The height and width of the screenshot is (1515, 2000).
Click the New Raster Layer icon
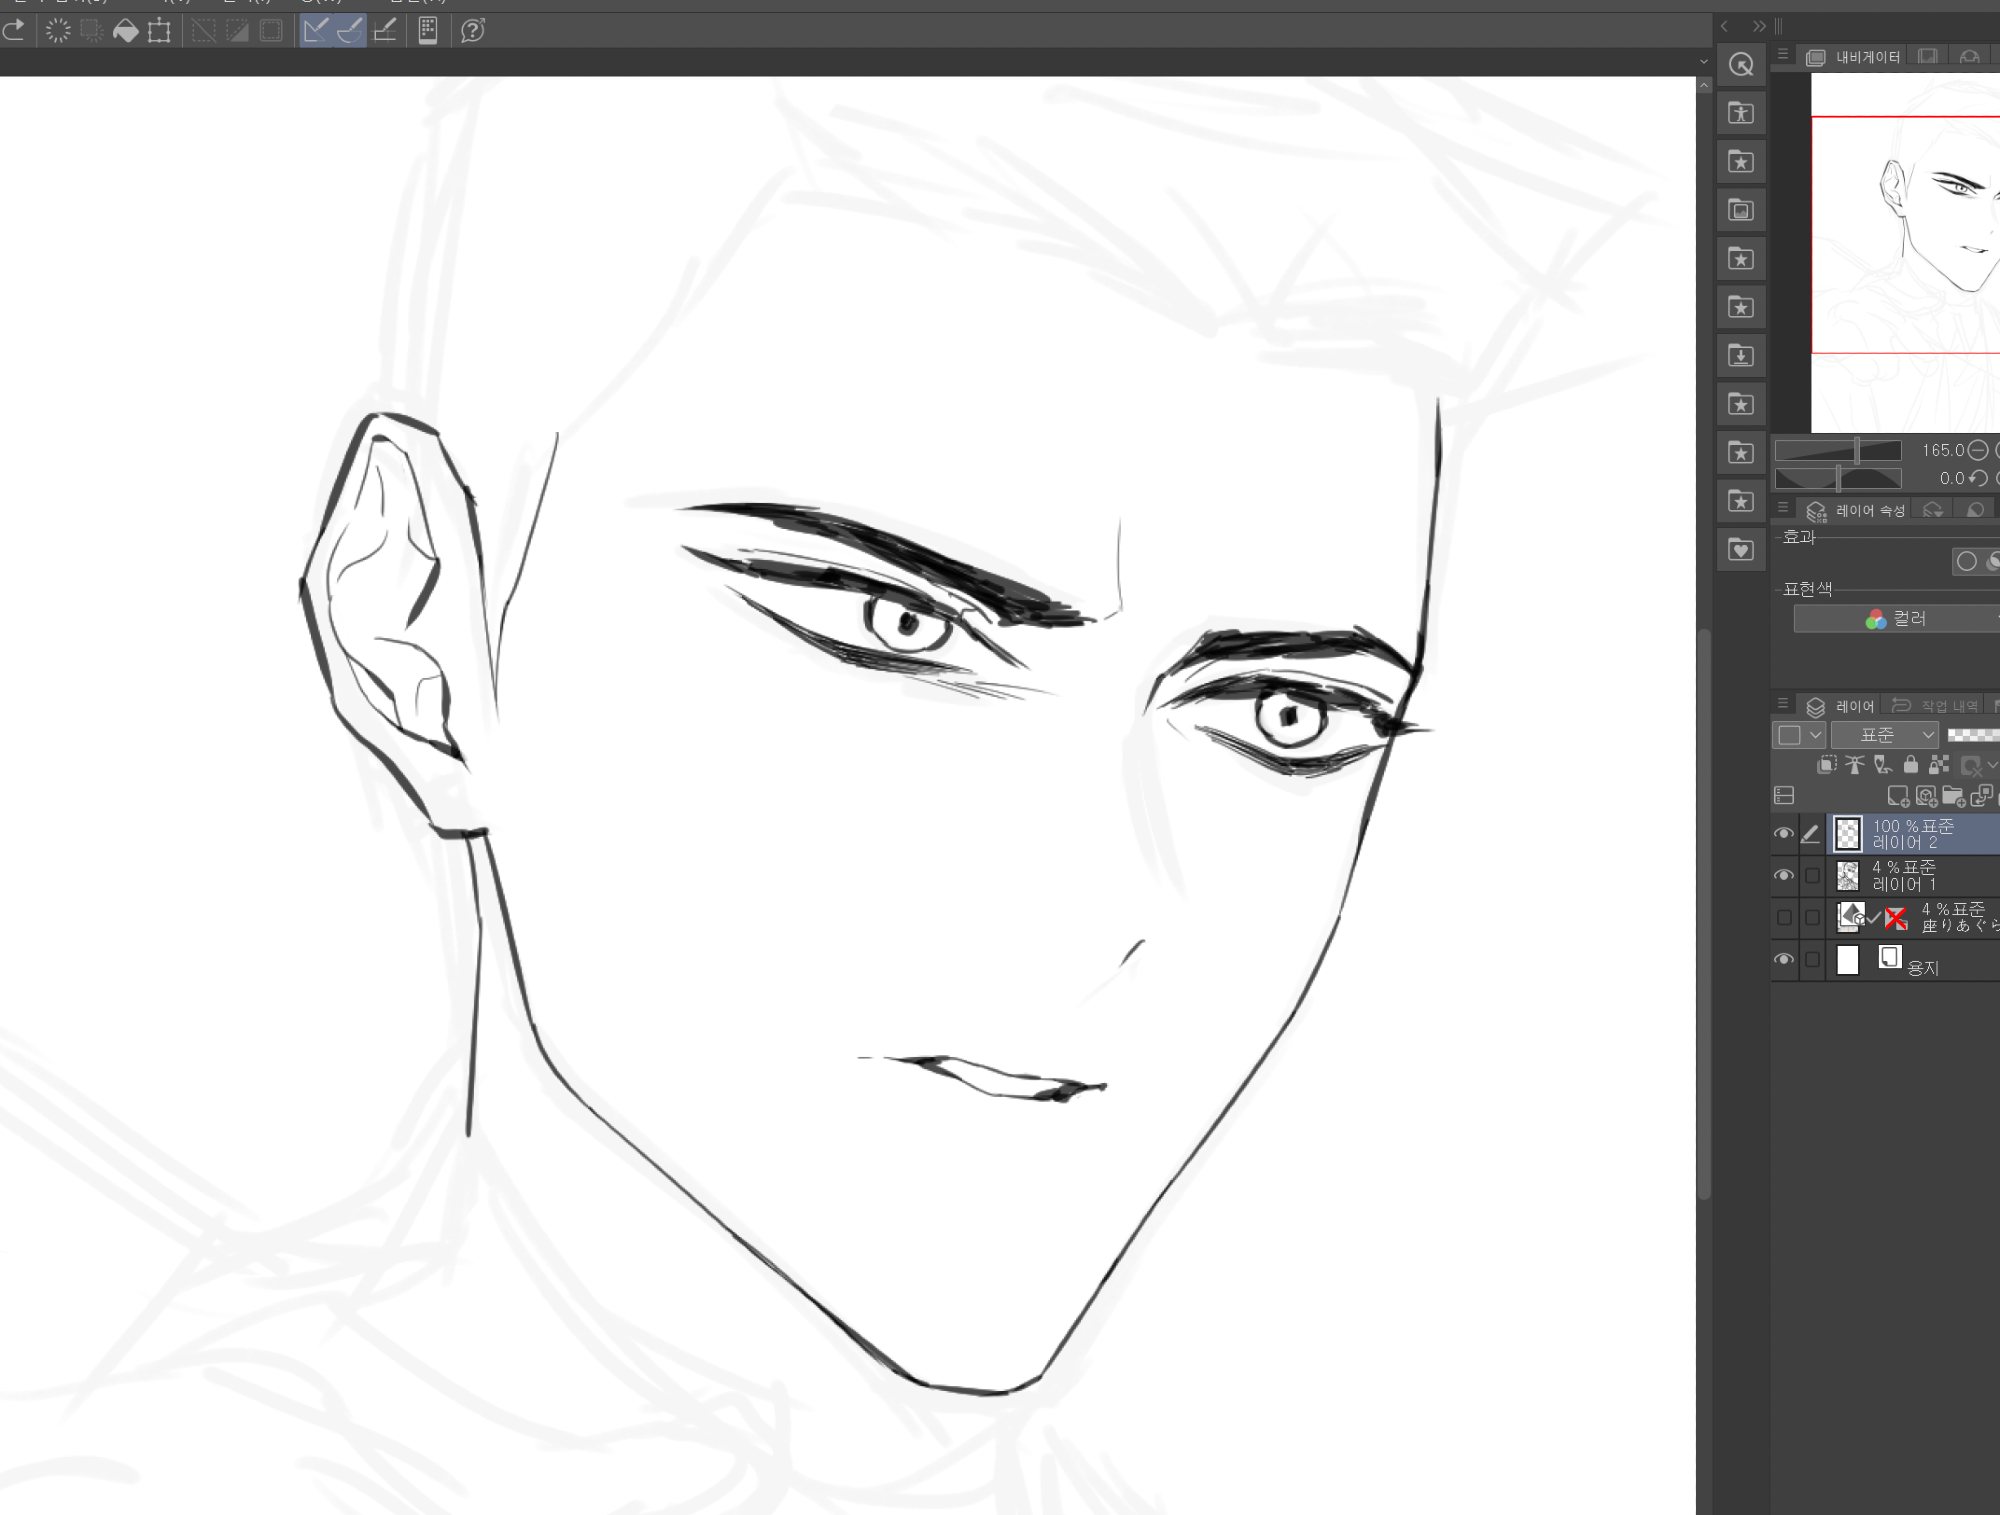point(1897,796)
